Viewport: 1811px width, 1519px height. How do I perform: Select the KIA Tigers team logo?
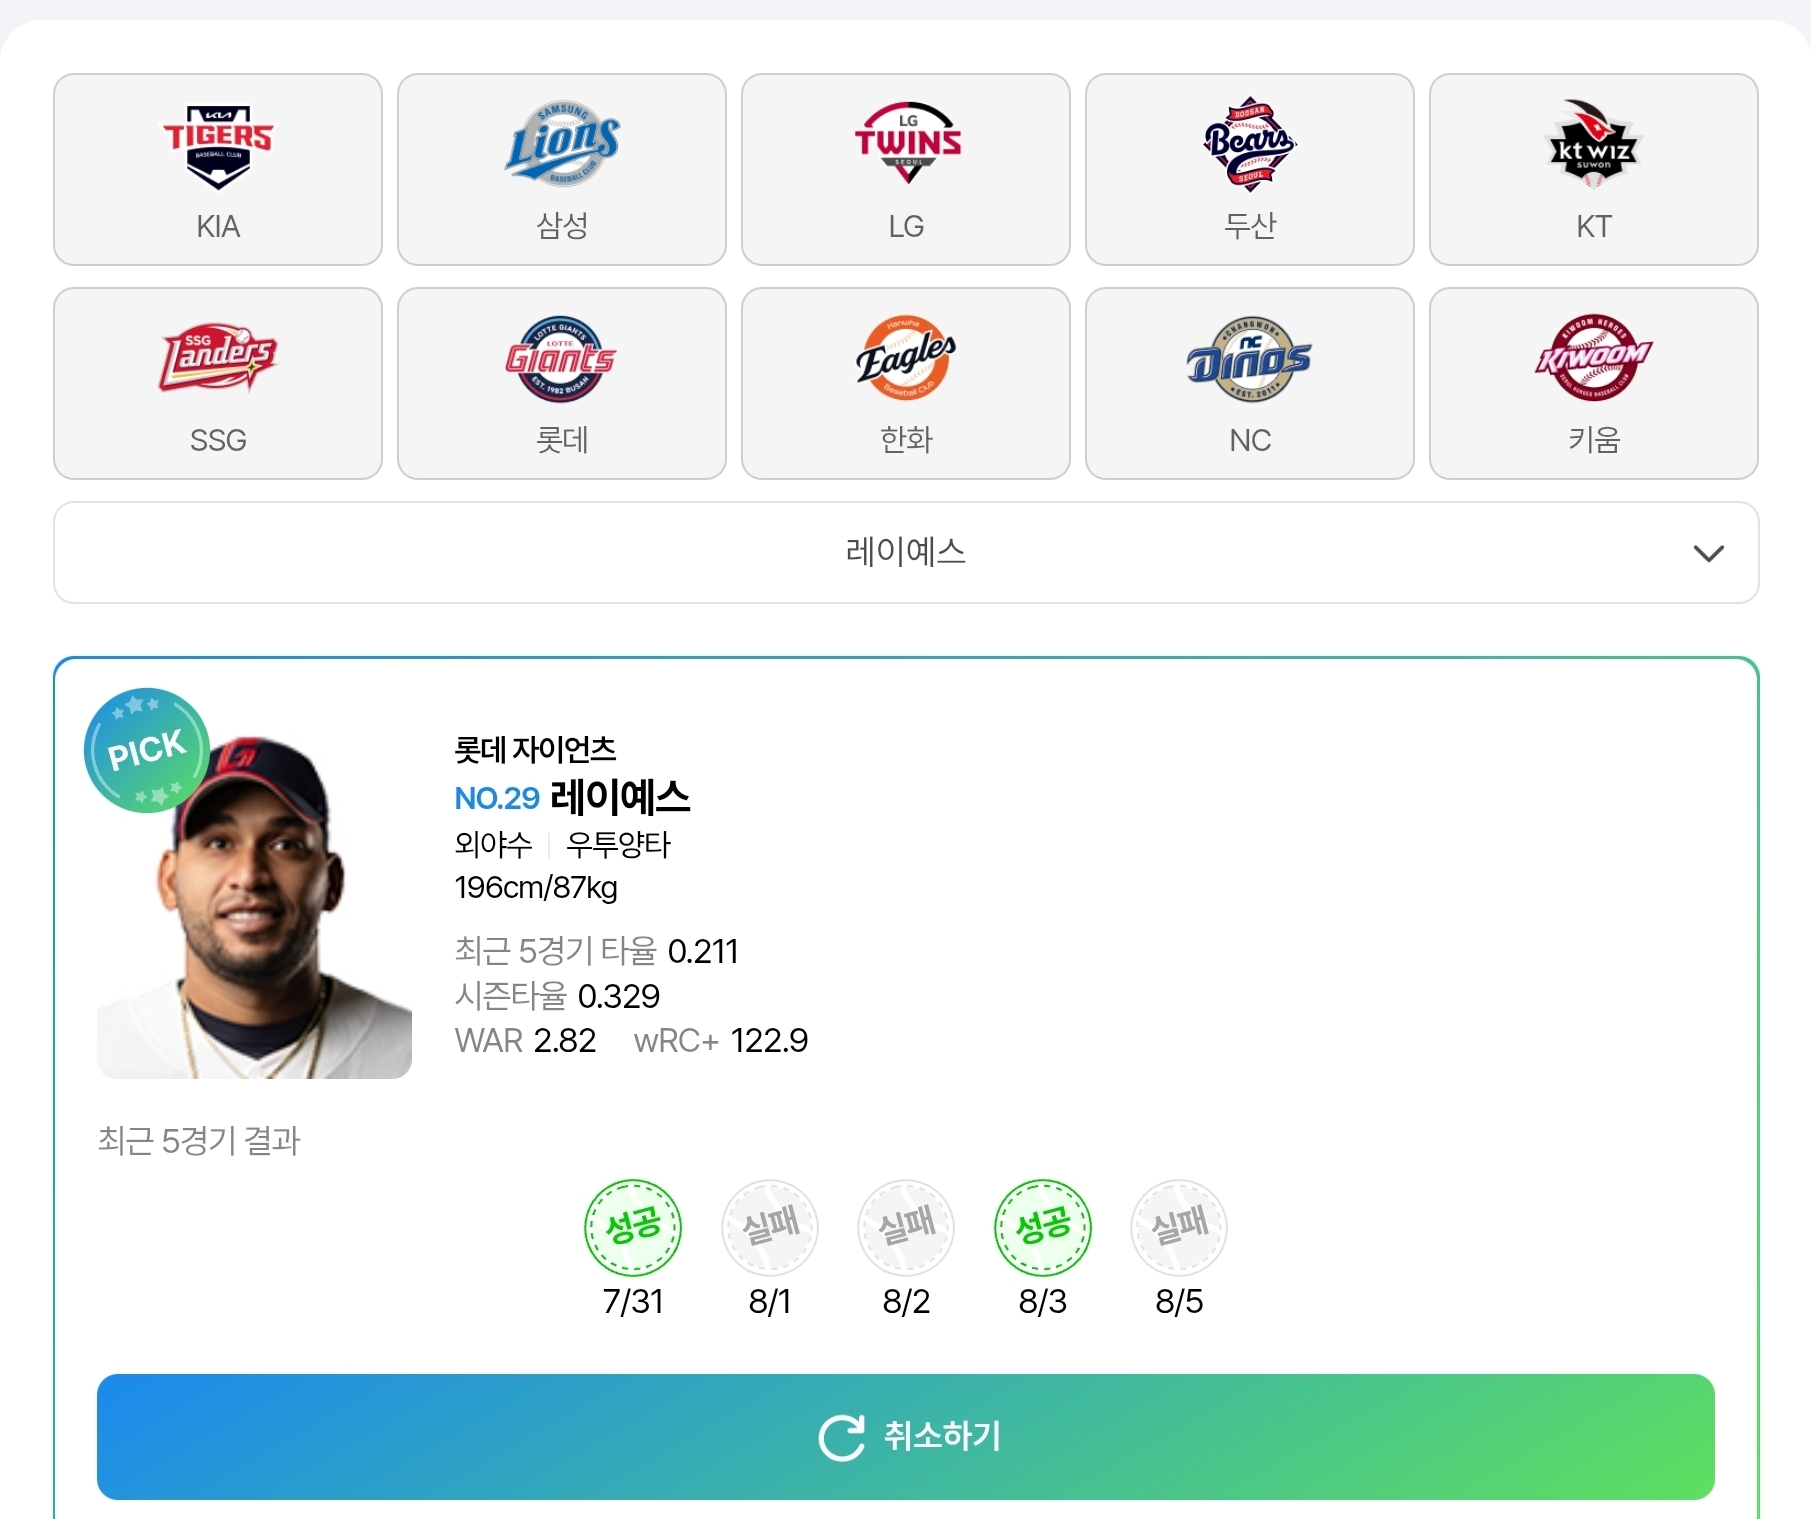click(x=218, y=147)
